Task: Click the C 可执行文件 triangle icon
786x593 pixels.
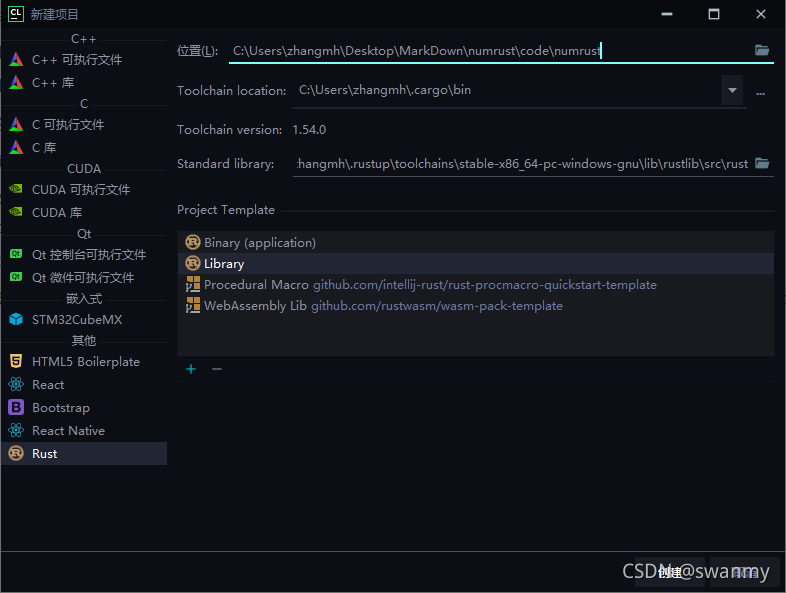Action: (16, 124)
